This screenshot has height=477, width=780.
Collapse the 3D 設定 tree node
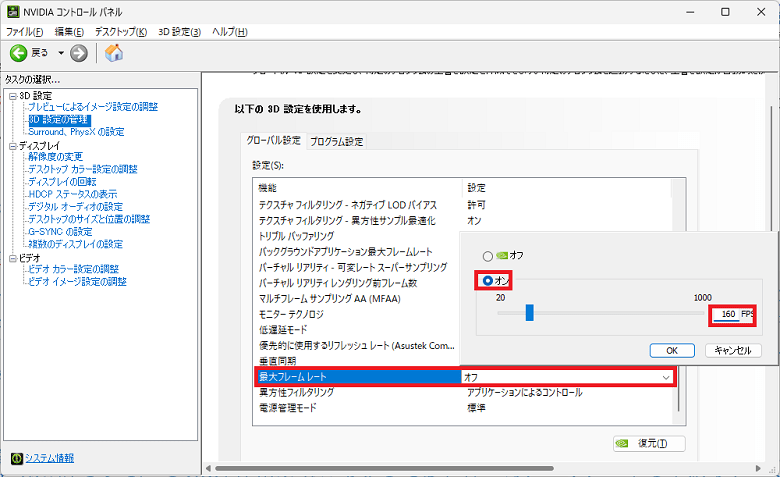coord(11,95)
